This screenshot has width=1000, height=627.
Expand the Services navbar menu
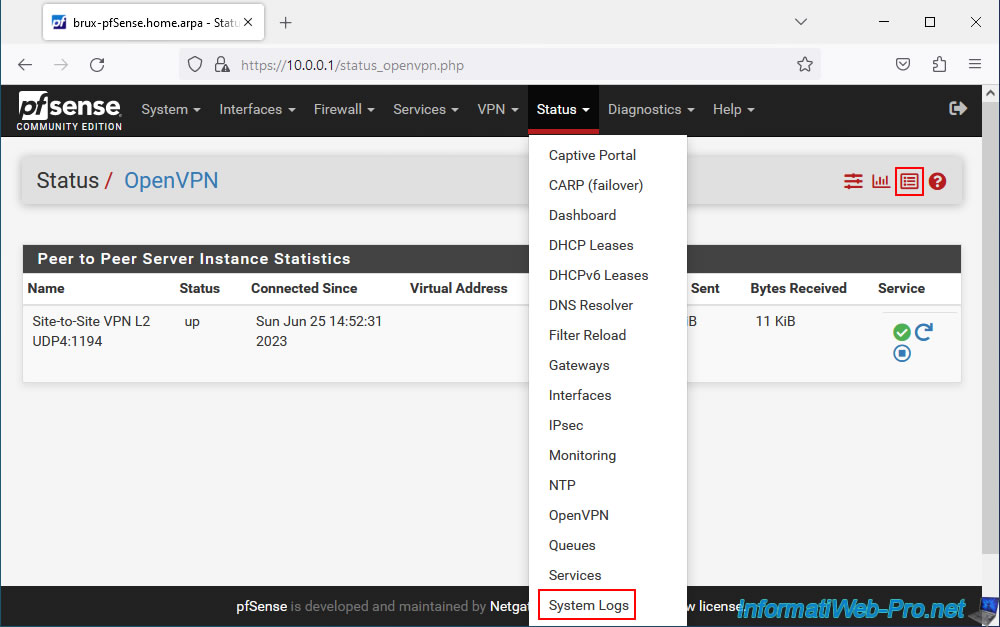pyautogui.click(x=425, y=110)
